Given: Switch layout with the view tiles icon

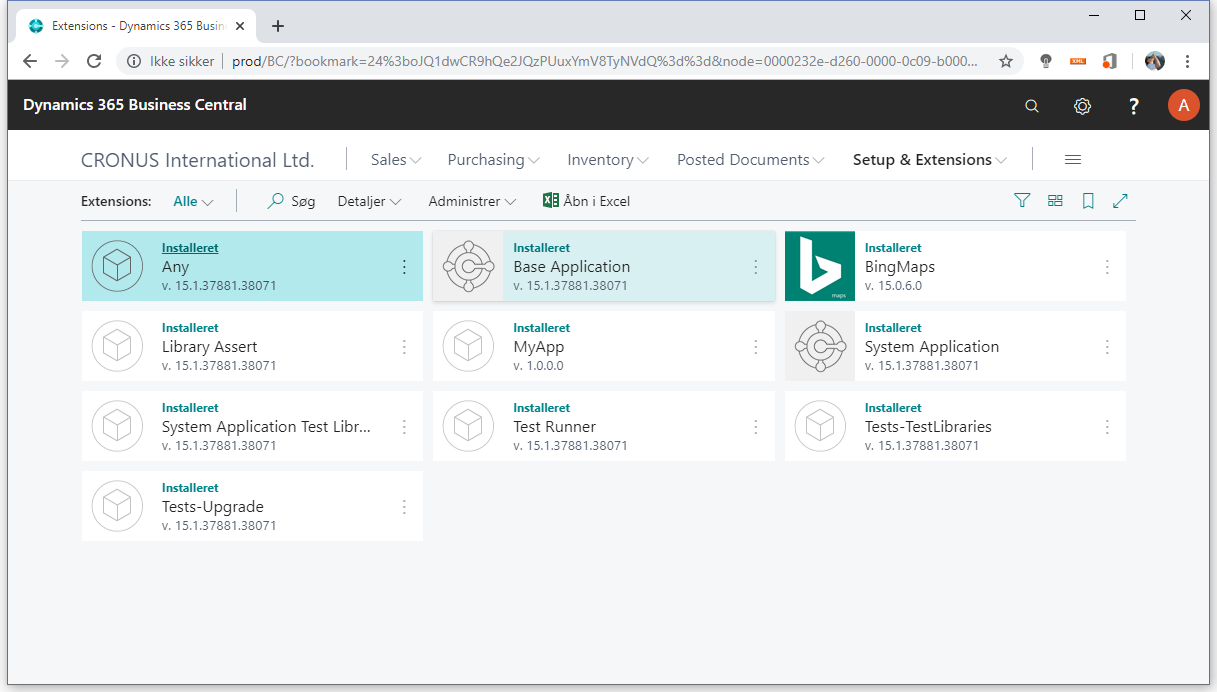Looking at the screenshot, I should (1055, 201).
